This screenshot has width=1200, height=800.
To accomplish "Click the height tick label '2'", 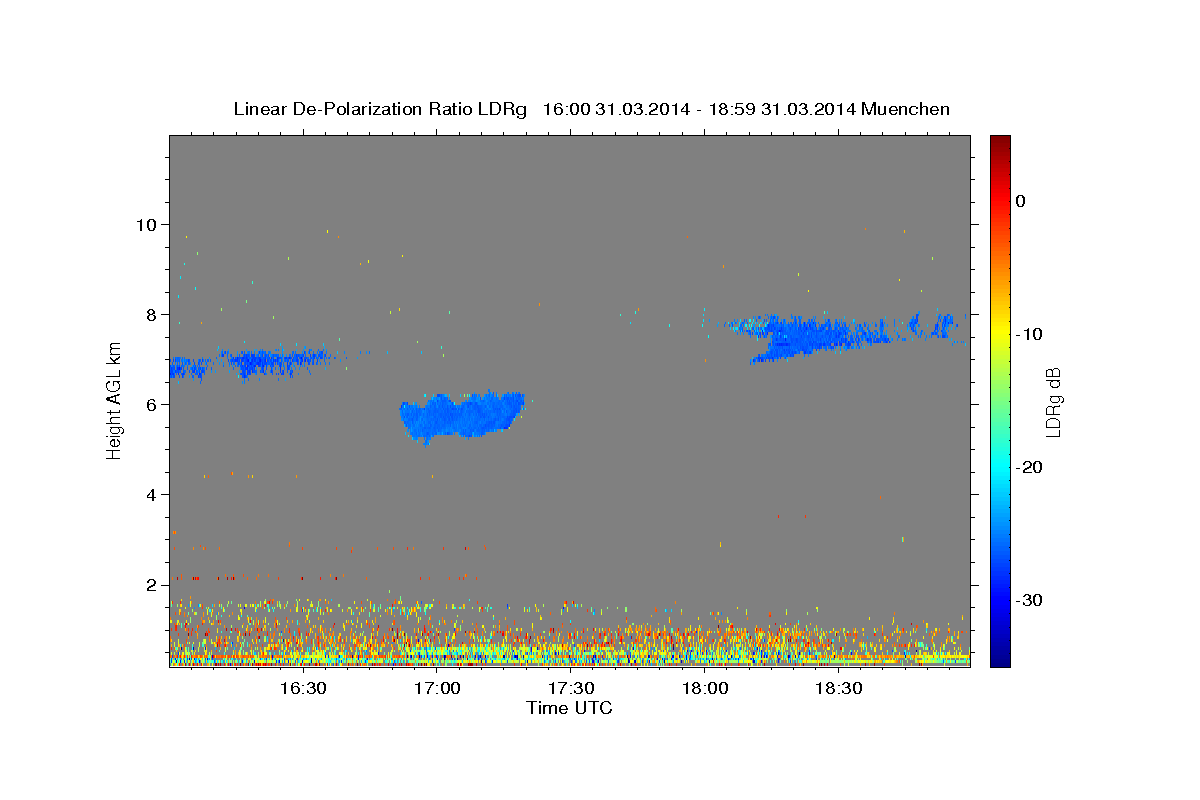I will point(154,584).
